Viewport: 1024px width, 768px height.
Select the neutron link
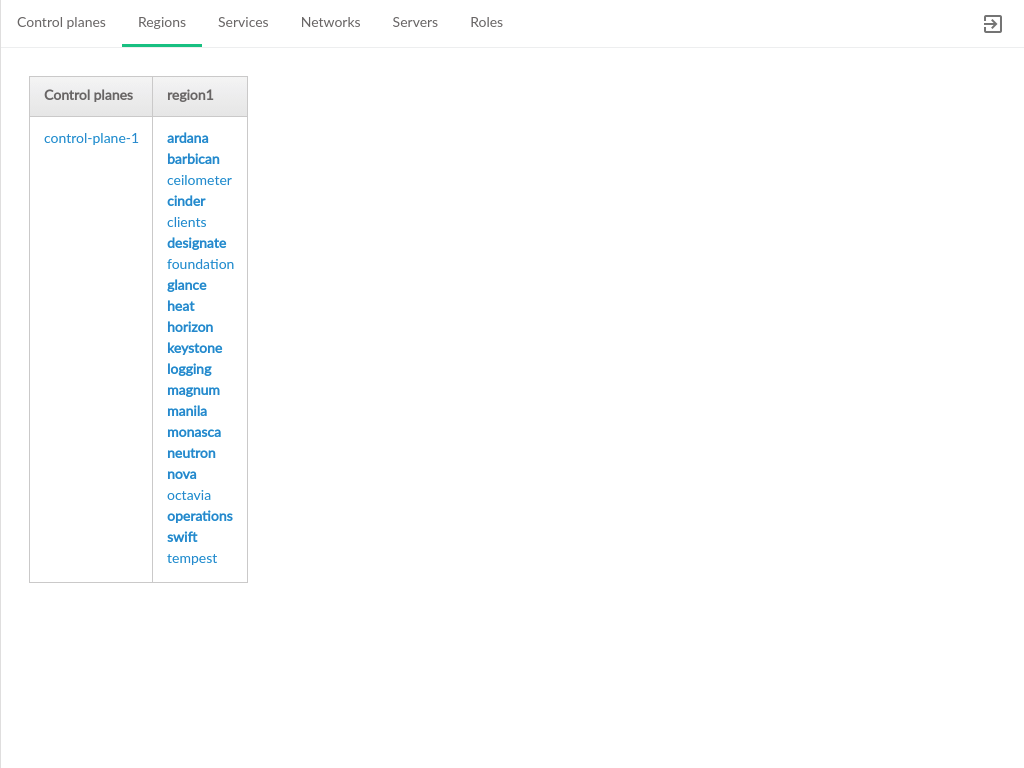coord(191,453)
